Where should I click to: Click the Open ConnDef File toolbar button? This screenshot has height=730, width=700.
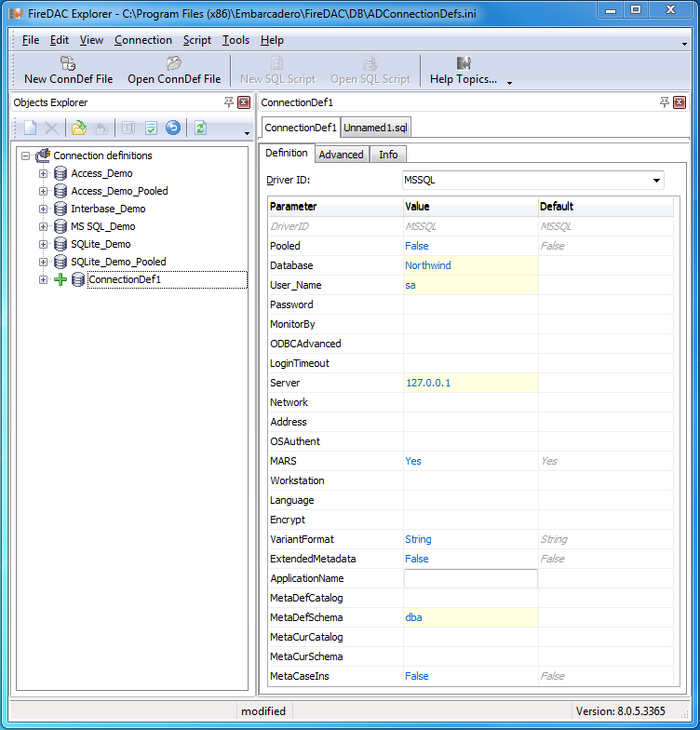(174, 71)
